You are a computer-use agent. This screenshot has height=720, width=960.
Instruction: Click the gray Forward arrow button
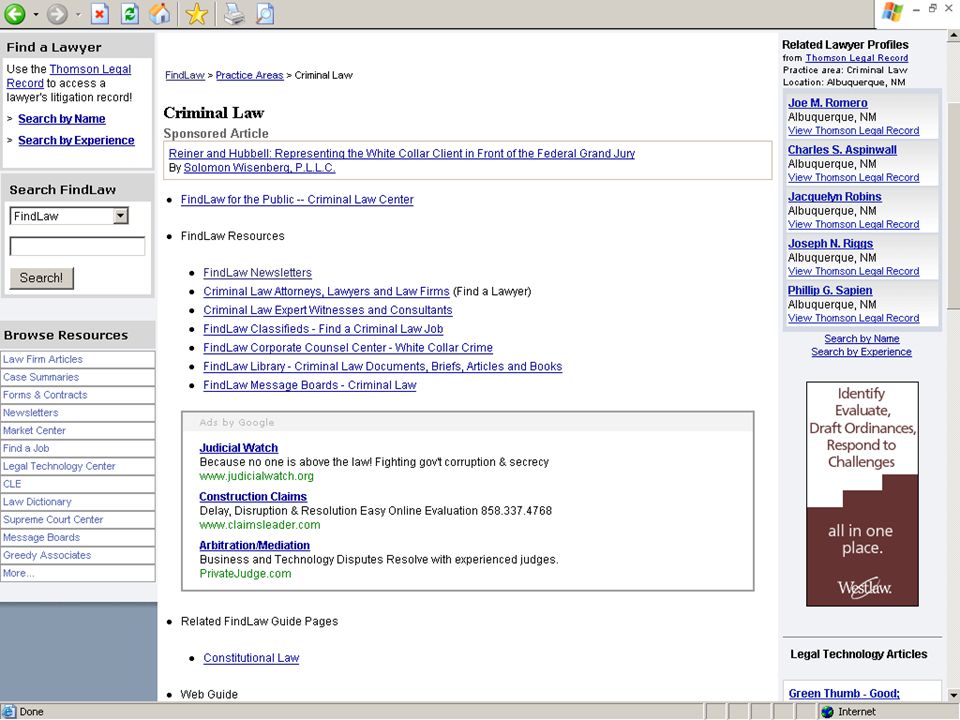point(57,13)
